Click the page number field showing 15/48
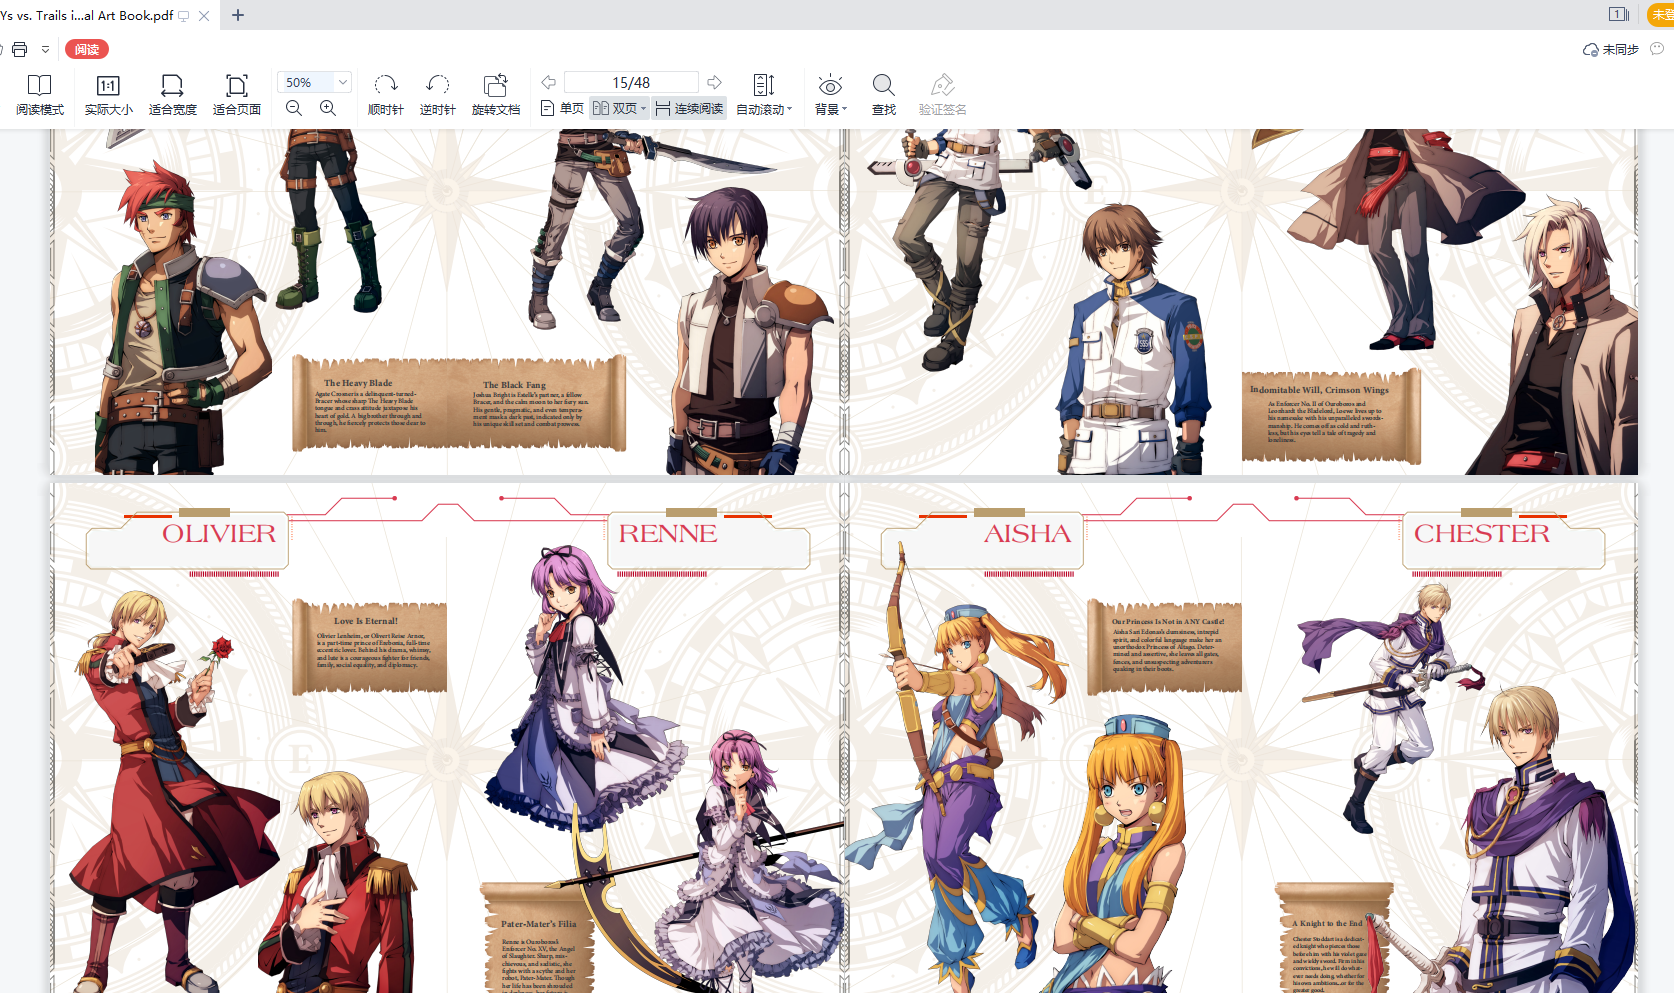1674x993 pixels. [631, 82]
